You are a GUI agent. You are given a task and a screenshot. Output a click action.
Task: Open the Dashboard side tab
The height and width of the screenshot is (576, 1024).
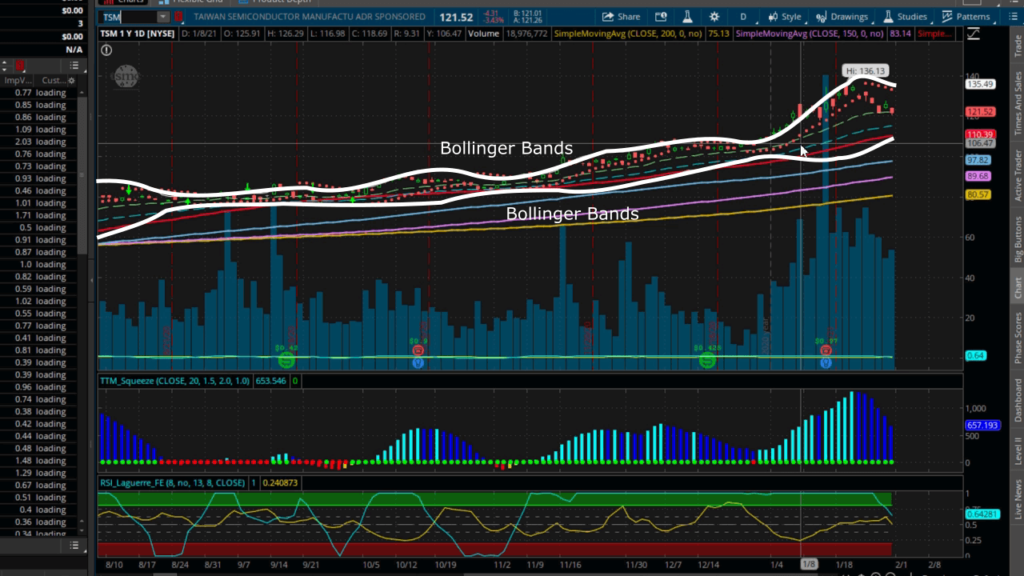click(1017, 400)
